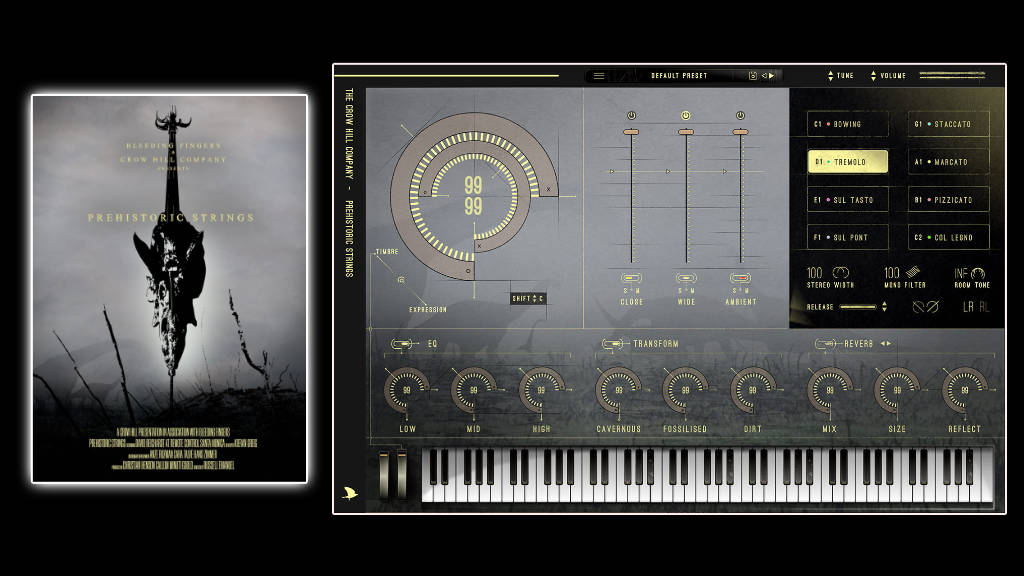The image size is (1024, 576).
Task: Open the Default Preset dropdown
Action: point(679,75)
